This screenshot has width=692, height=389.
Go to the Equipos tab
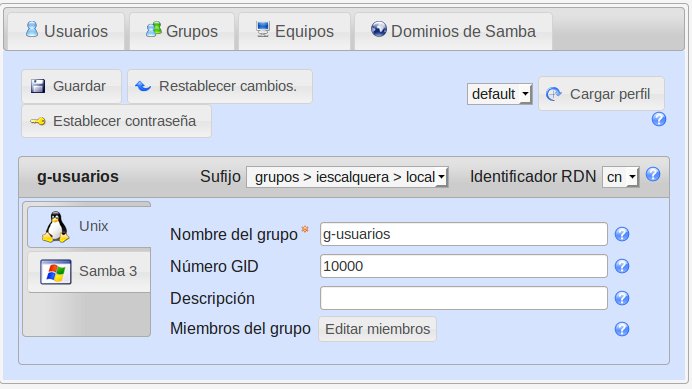(x=295, y=31)
